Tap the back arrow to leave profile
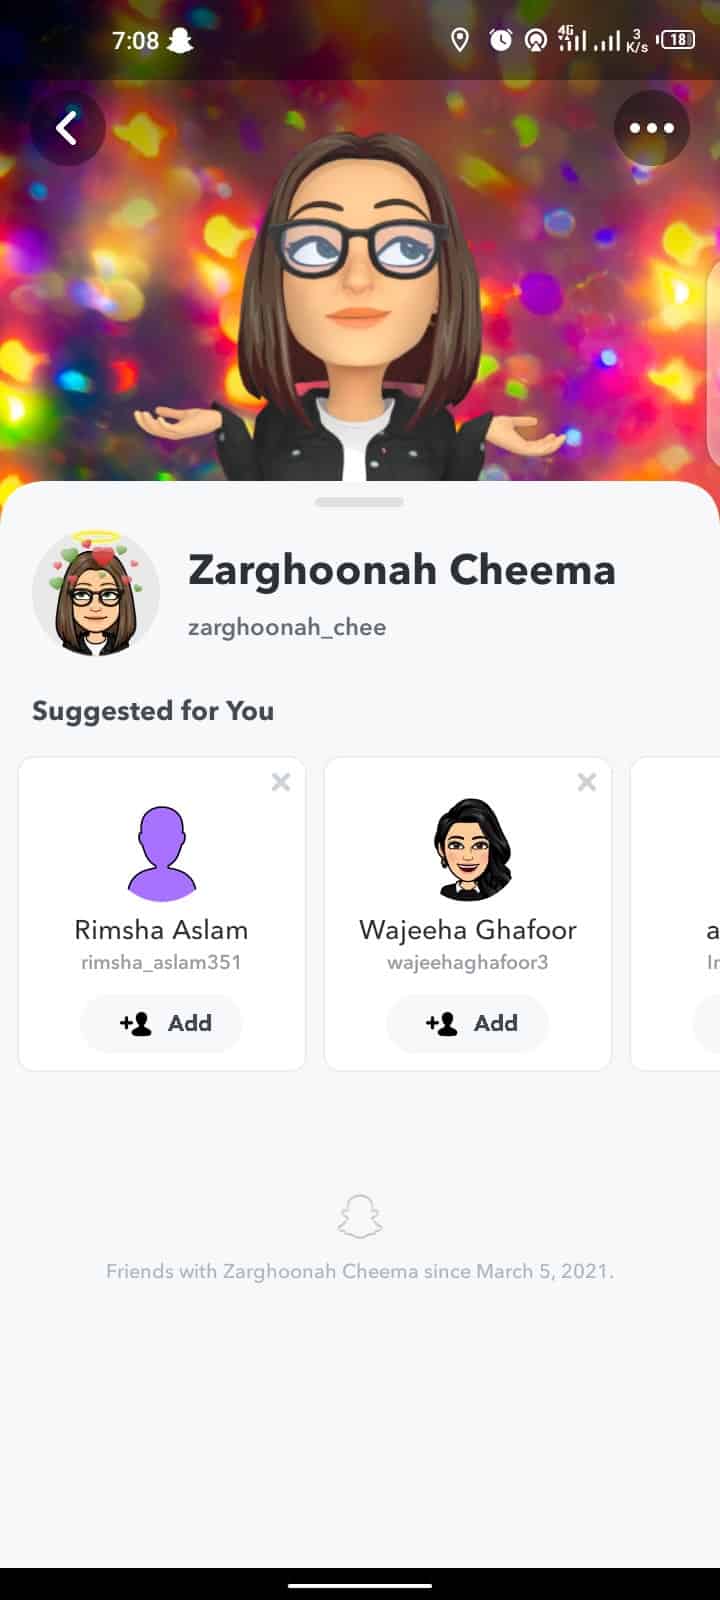 tap(67, 128)
